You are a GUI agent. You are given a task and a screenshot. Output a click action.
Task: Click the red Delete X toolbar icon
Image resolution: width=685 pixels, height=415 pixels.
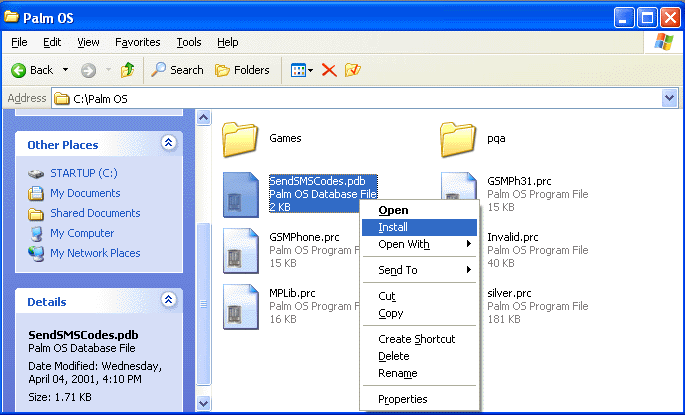coord(329,70)
